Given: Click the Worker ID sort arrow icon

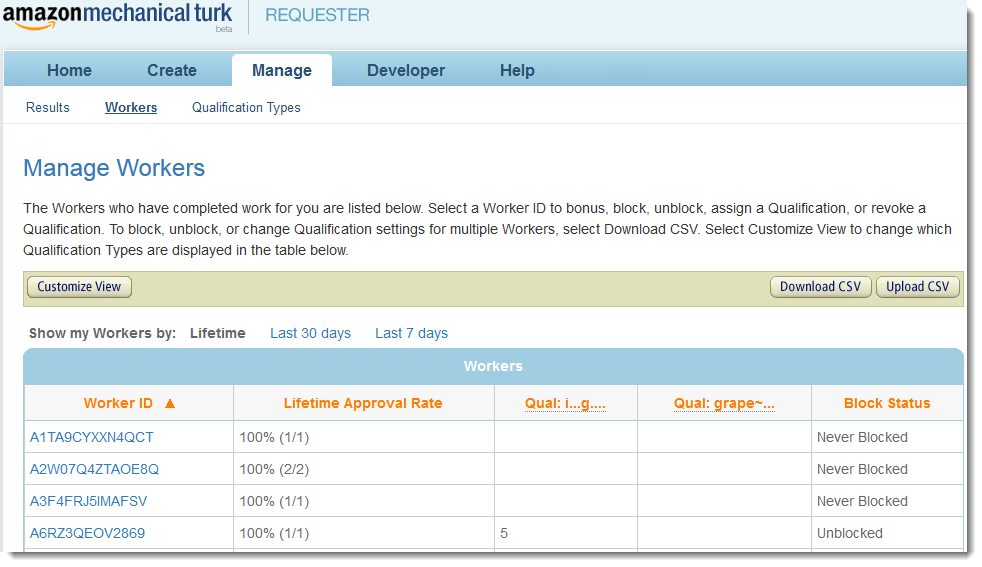Looking at the screenshot, I should click(x=169, y=404).
